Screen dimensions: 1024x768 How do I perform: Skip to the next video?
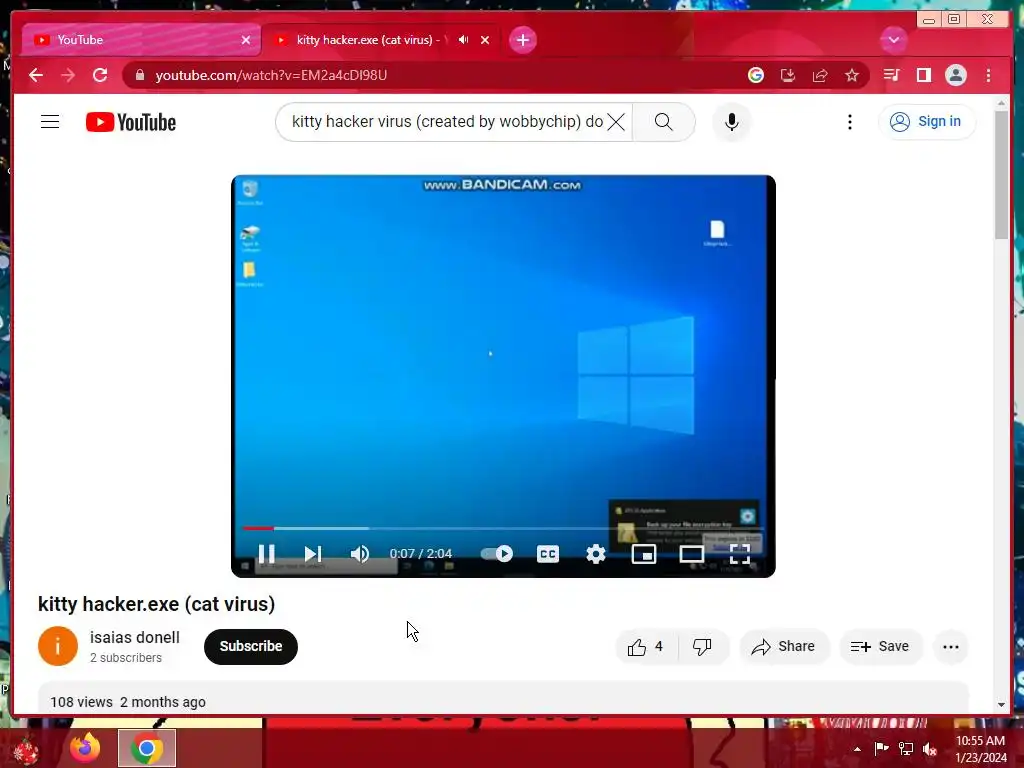point(313,554)
